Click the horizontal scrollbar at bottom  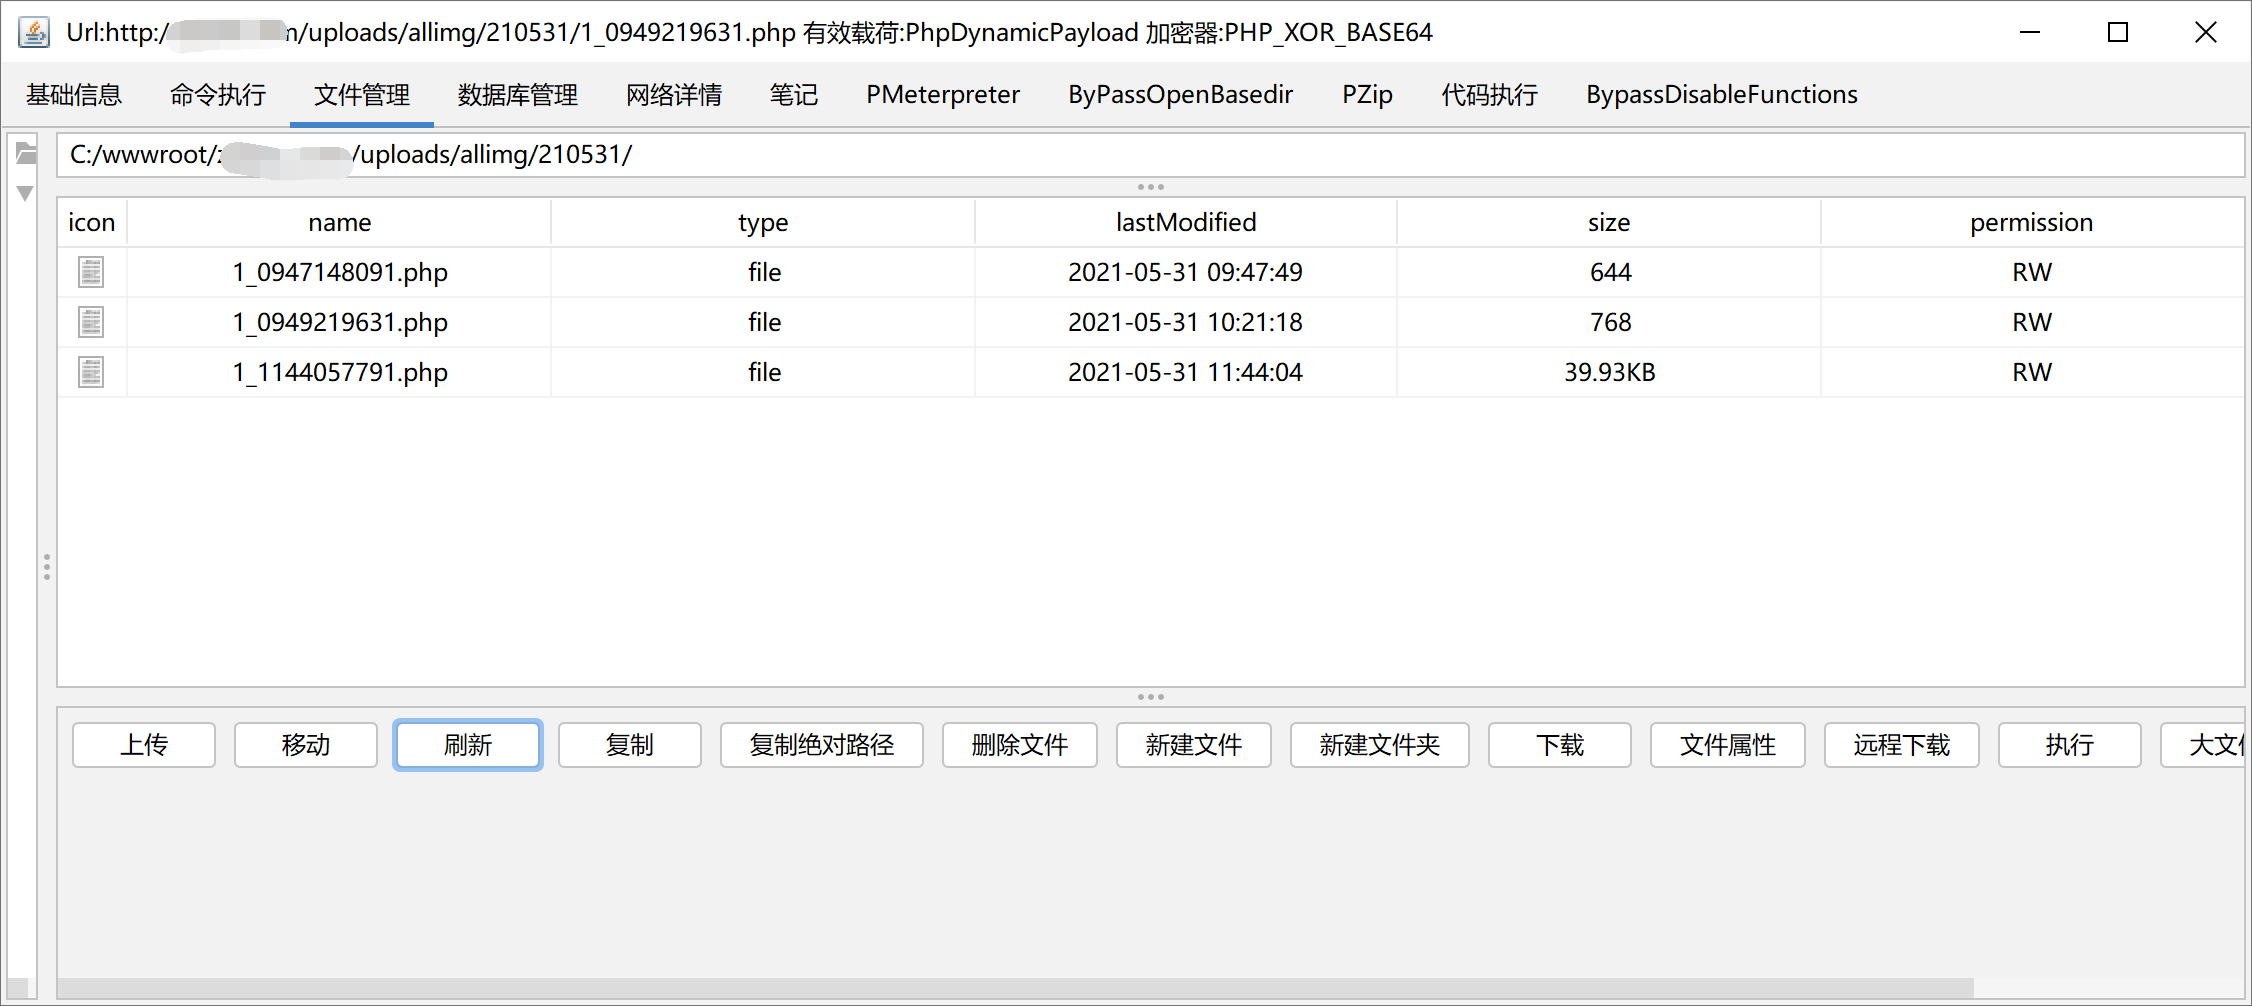tap(1015, 988)
